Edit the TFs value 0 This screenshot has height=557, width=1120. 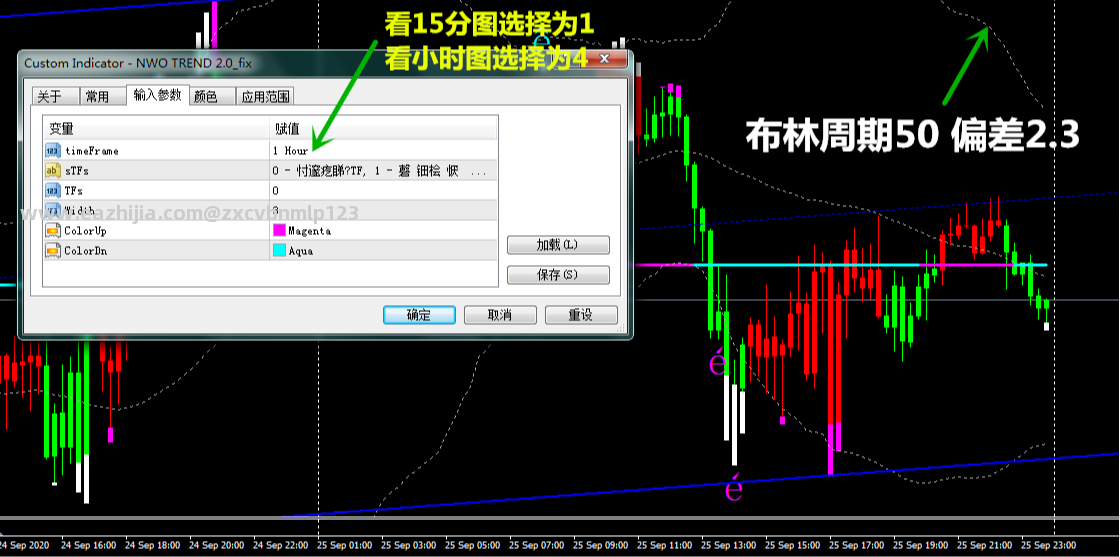point(383,191)
